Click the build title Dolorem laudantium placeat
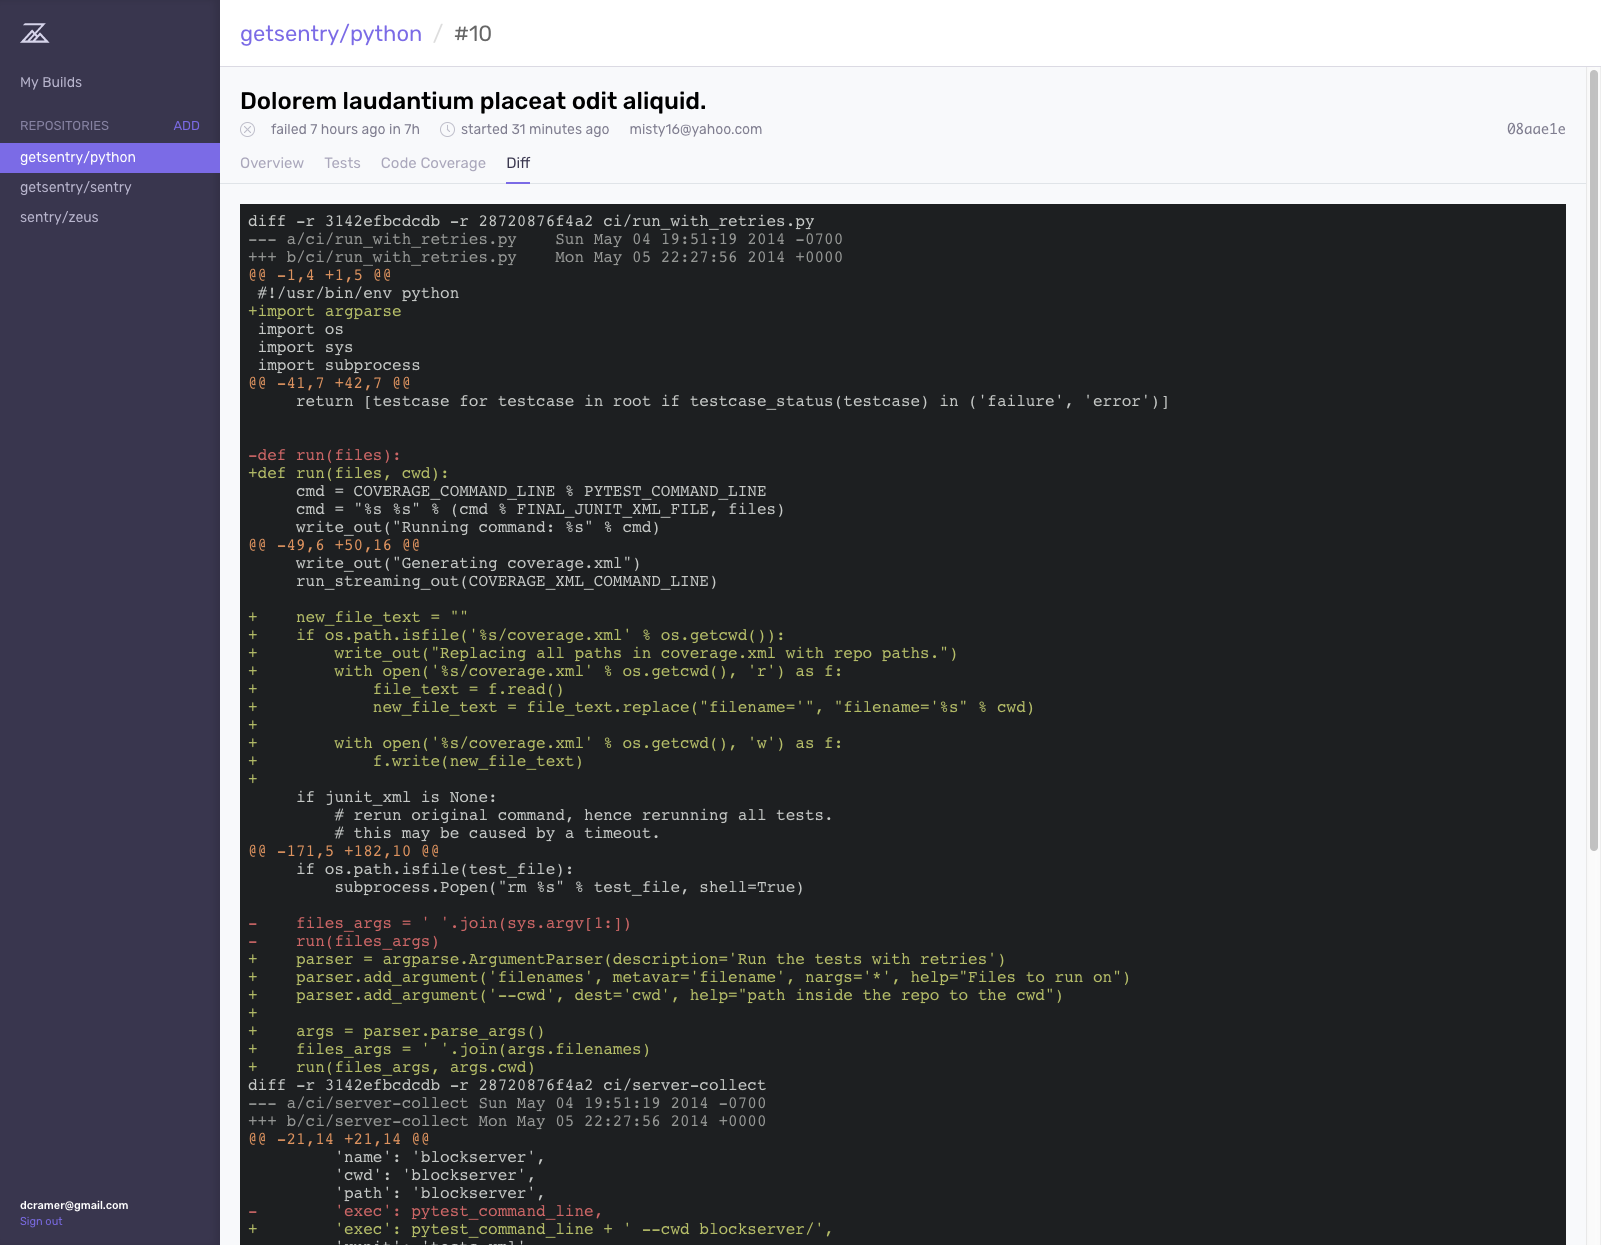This screenshot has width=1601, height=1245. click(472, 101)
